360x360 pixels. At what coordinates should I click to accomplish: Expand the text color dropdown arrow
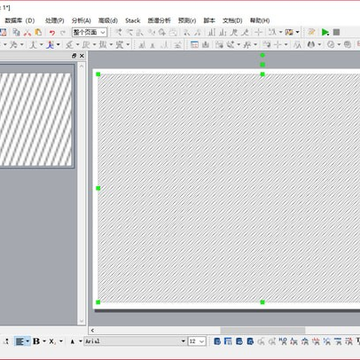80,341
